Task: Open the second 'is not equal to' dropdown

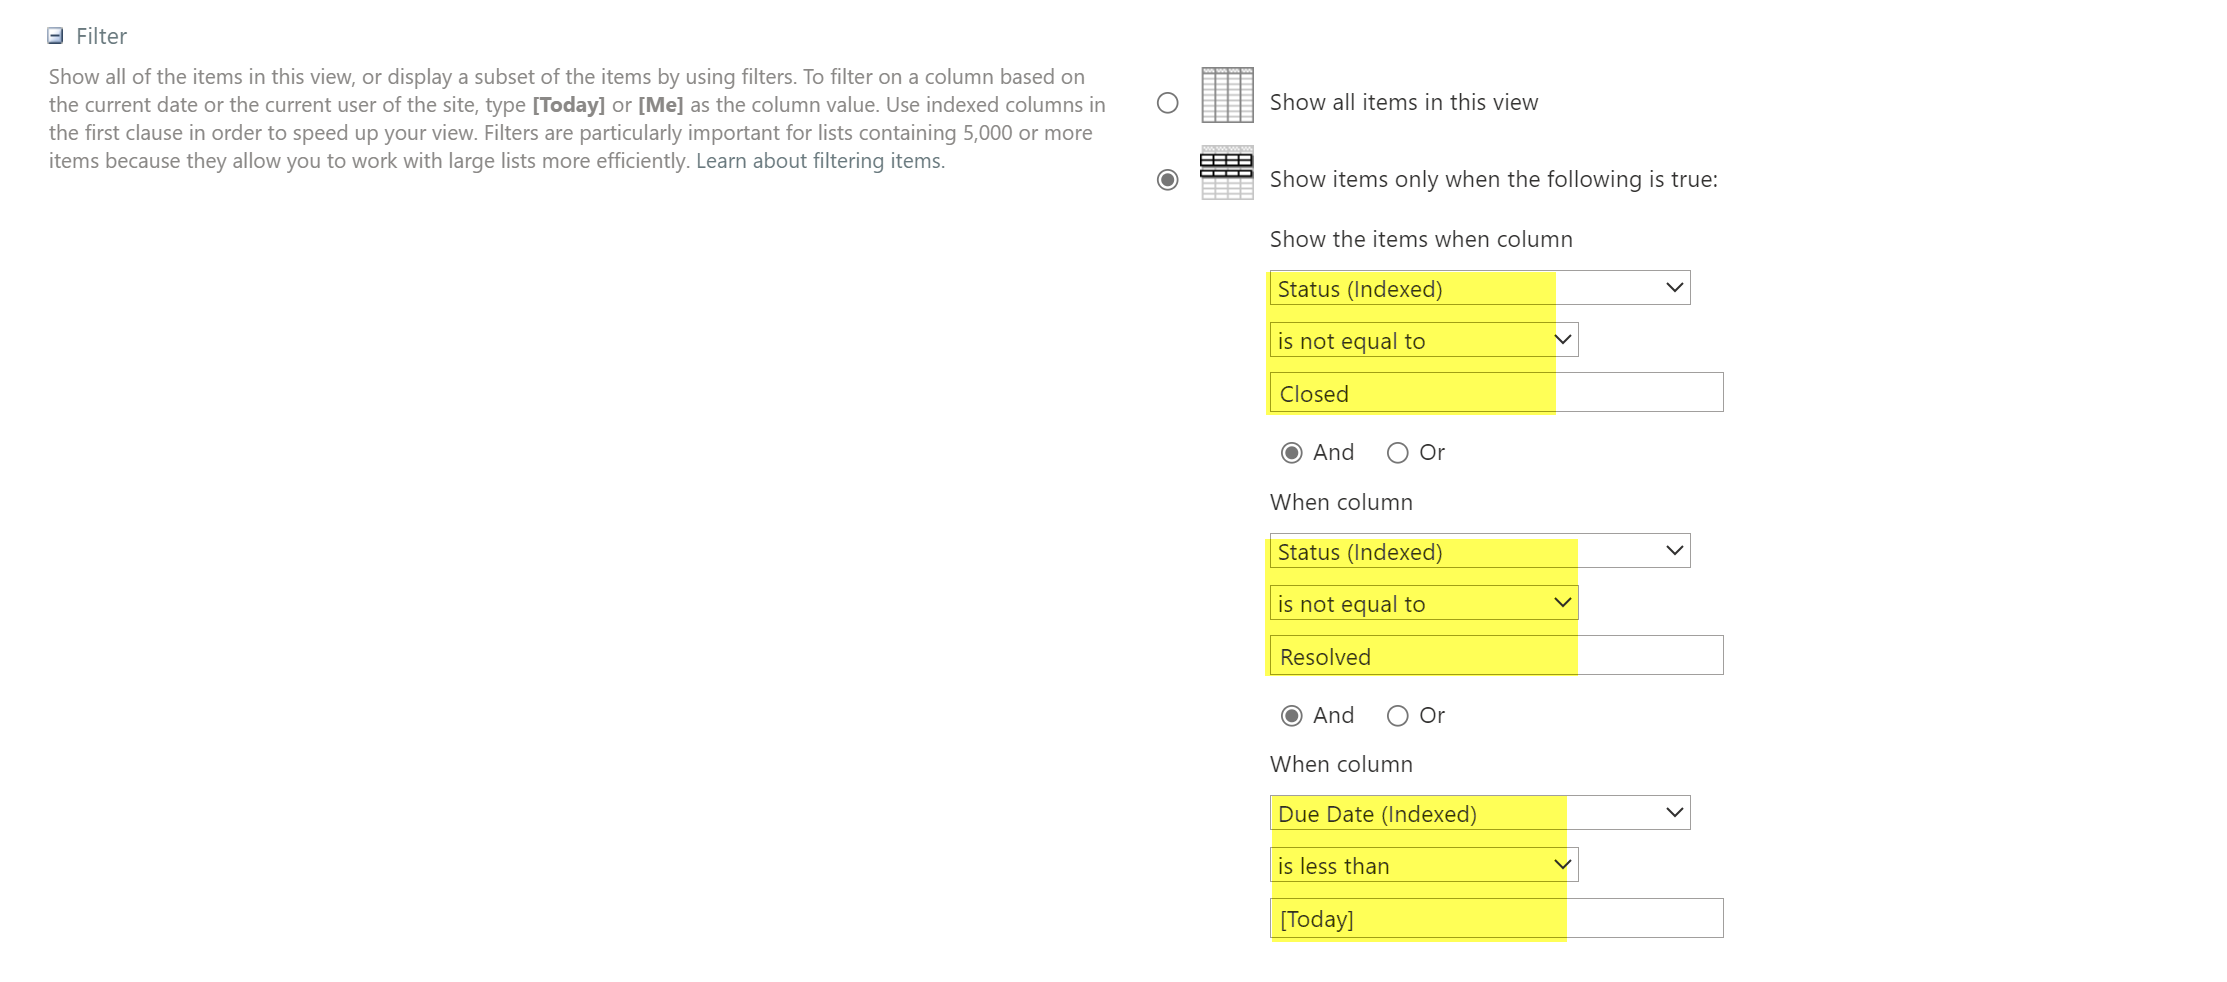Action: (1423, 603)
